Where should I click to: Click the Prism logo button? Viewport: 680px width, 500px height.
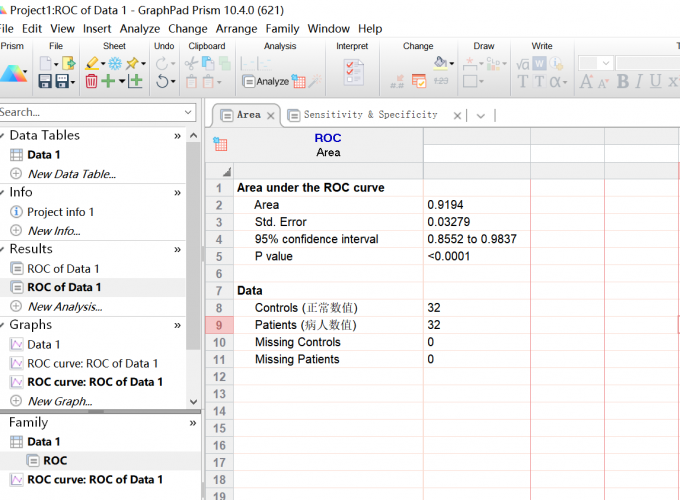coord(13,73)
